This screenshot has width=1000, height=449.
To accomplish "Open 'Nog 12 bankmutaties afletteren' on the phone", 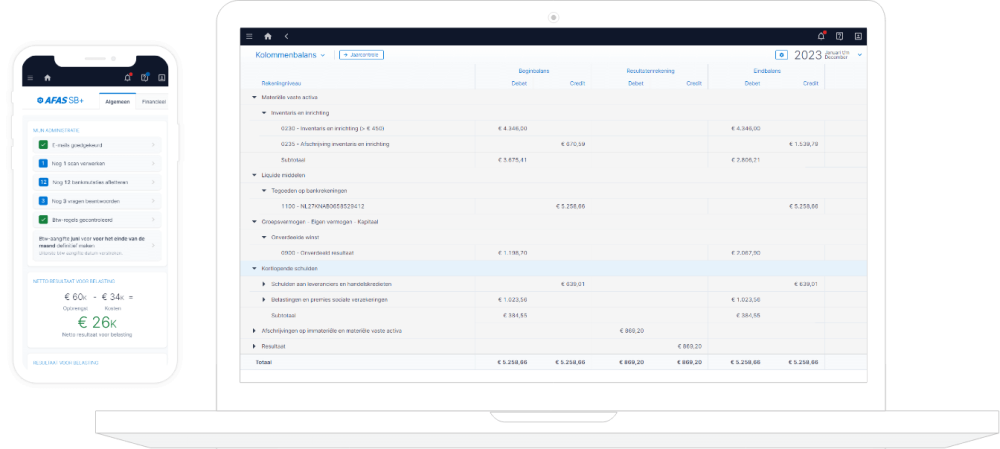I will tap(95, 182).
